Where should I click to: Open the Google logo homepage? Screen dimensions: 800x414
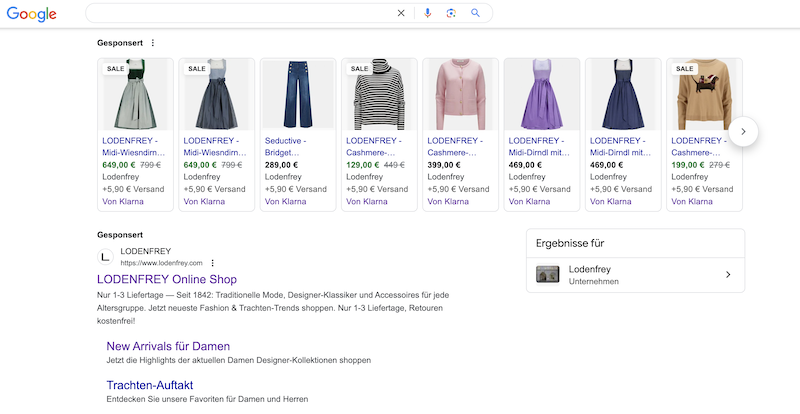click(x=31, y=14)
